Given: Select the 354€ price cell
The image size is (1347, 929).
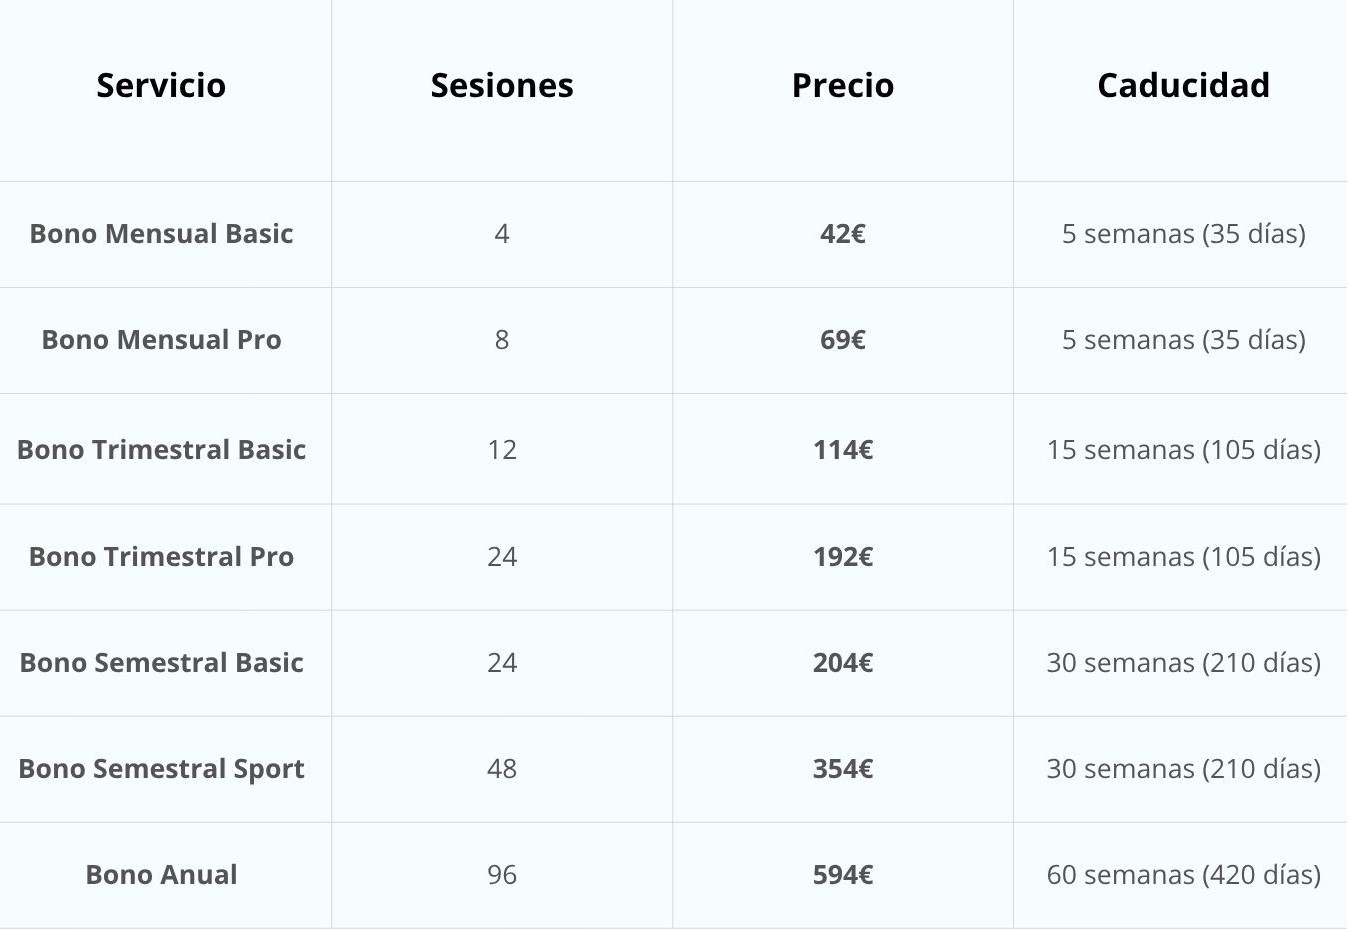Looking at the screenshot, I should coord(843,769).
